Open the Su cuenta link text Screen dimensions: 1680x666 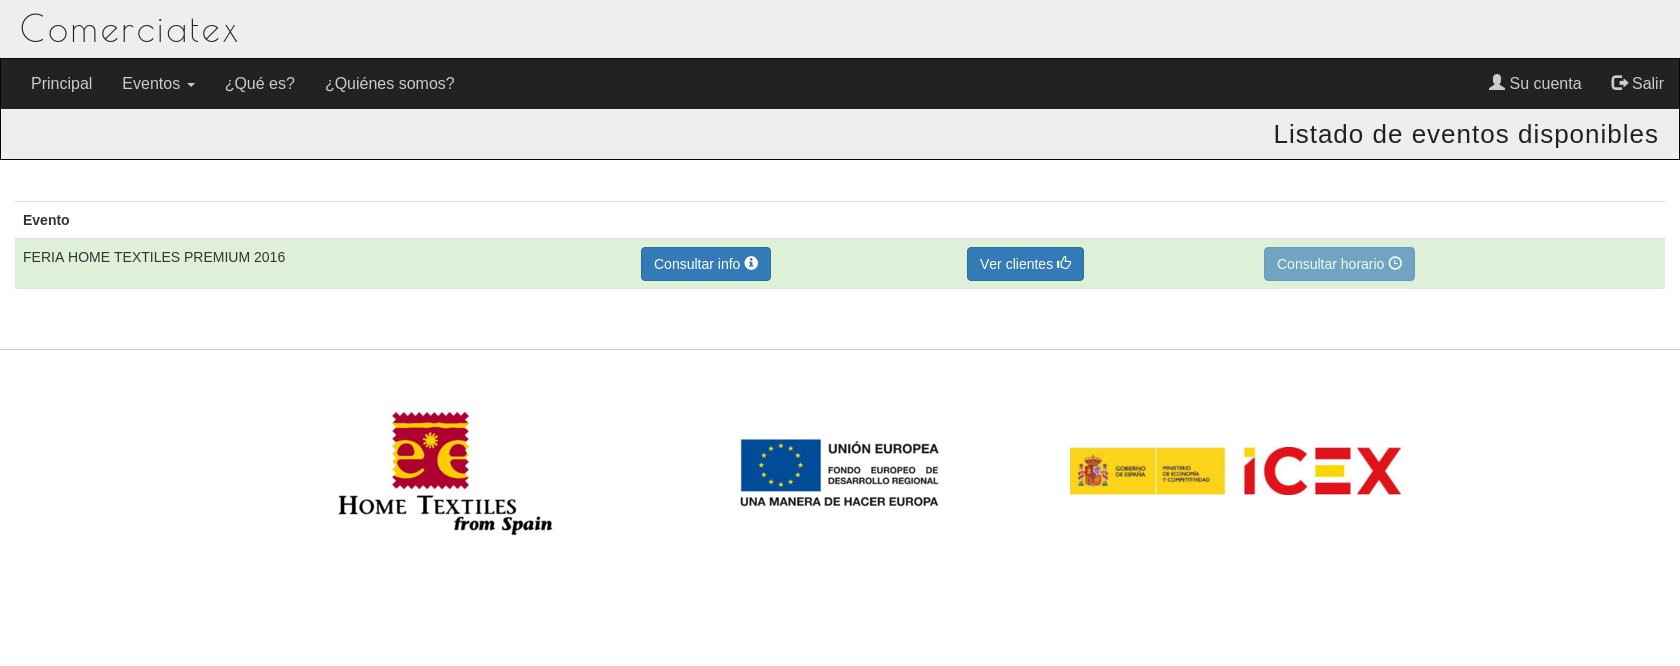(x=1545, y=84)
